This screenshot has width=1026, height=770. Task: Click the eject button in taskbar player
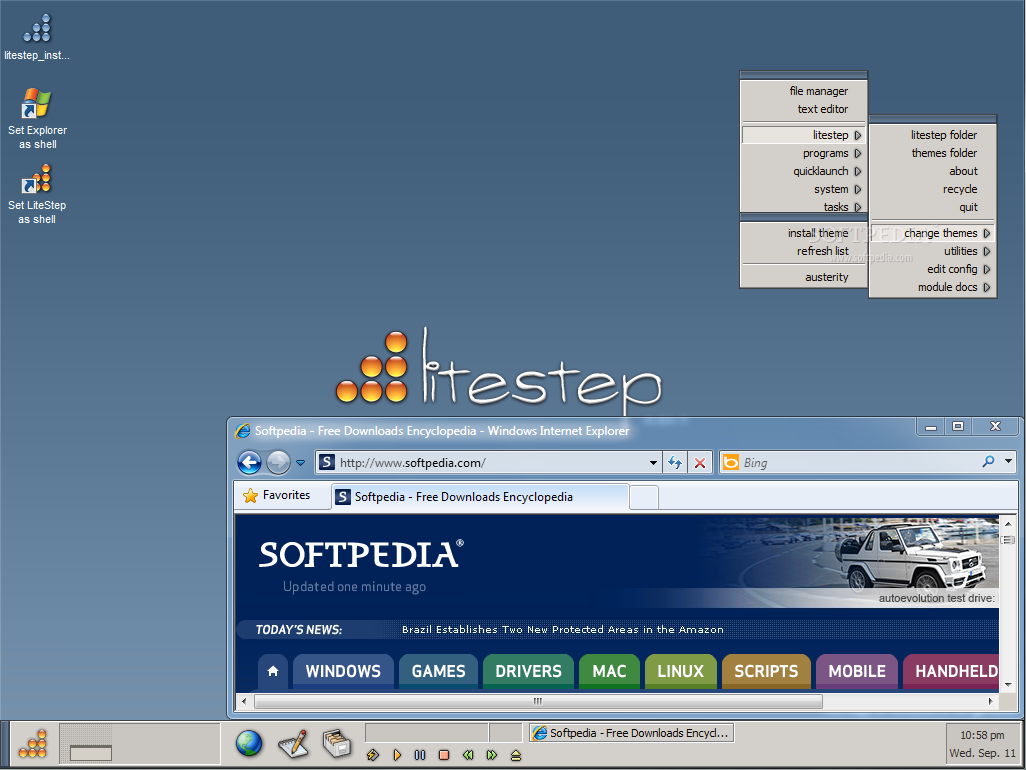(x=516, y=755)
